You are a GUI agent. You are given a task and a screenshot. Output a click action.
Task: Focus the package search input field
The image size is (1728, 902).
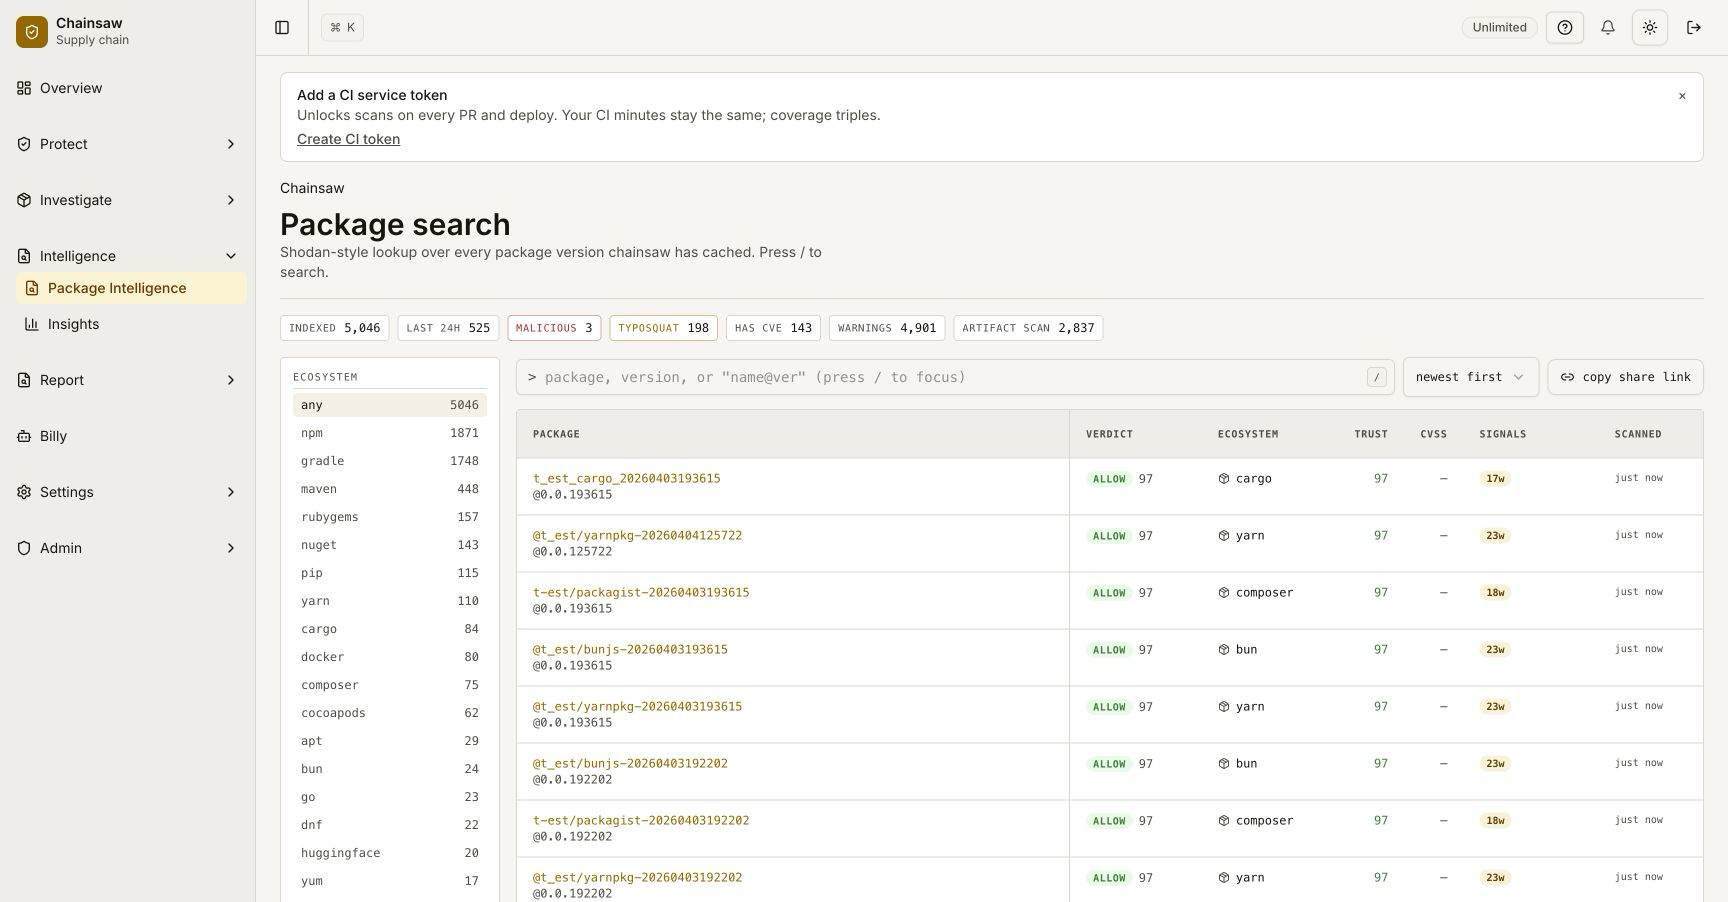(955, 377)
